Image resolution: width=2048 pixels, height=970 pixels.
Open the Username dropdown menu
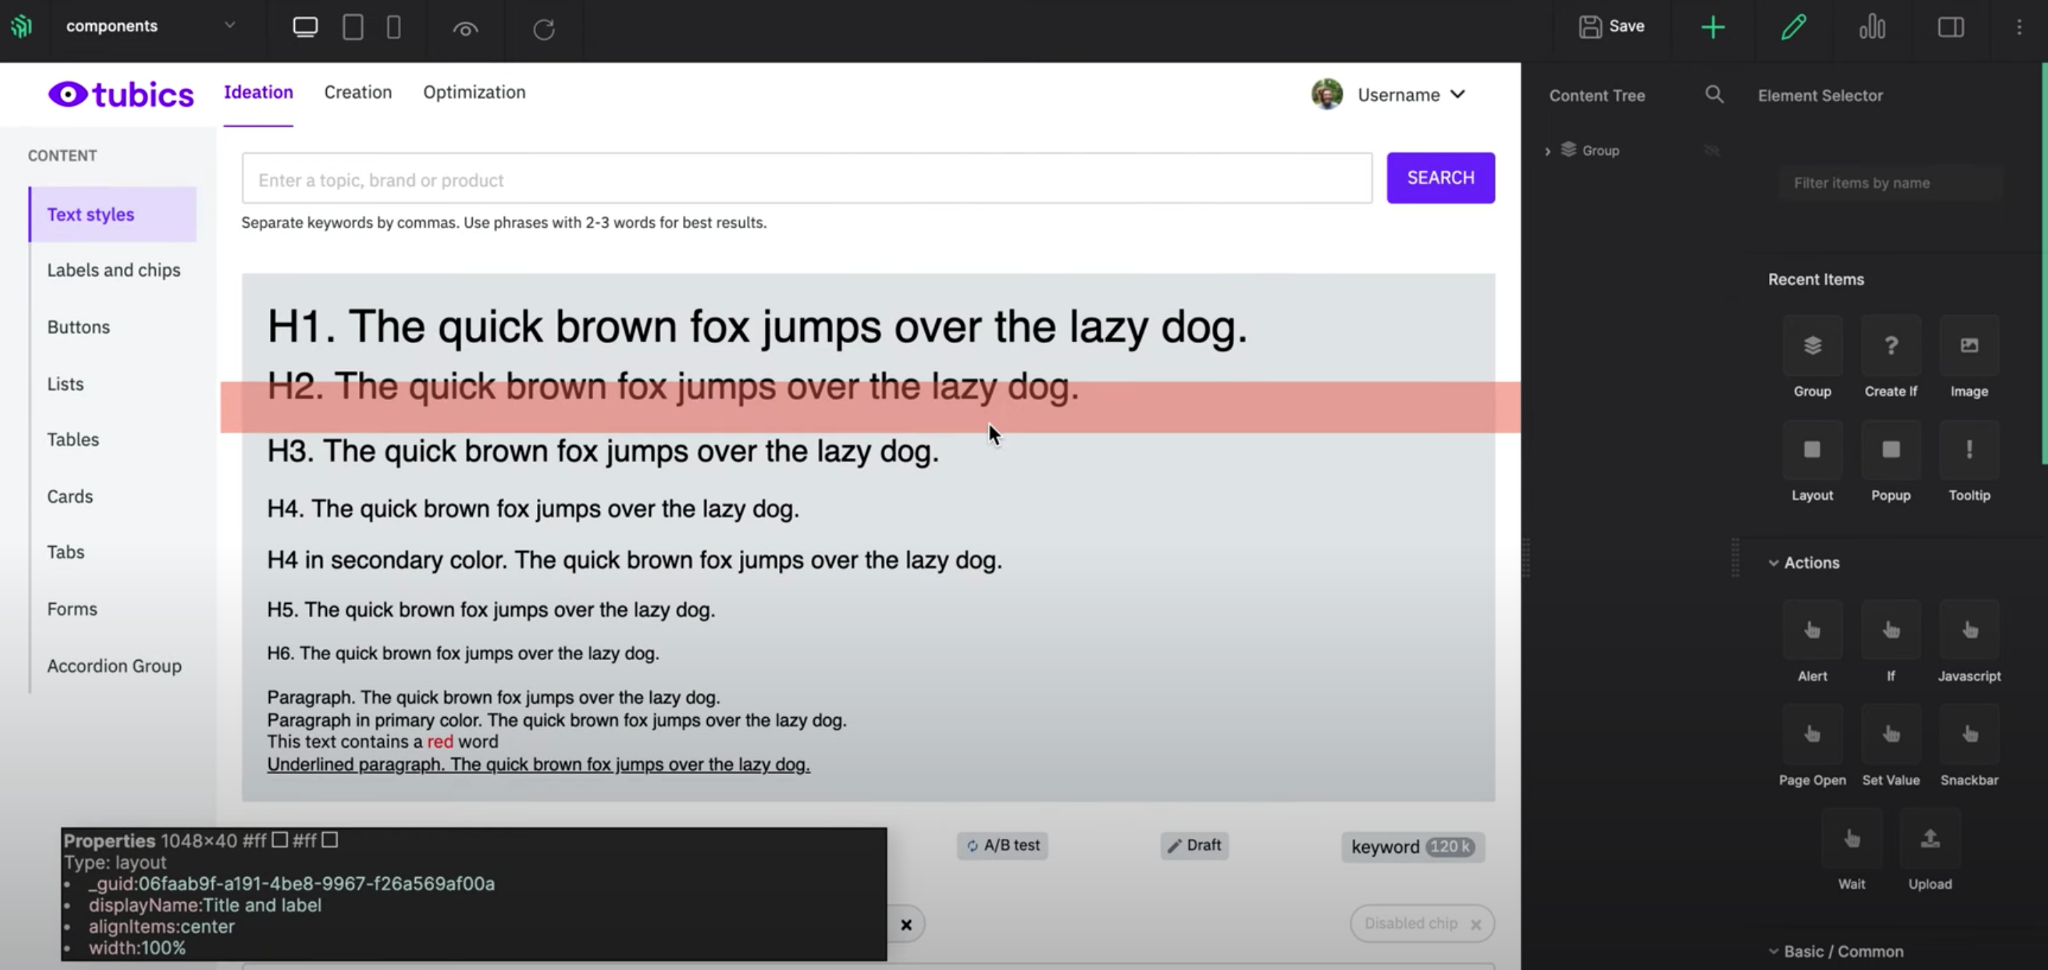click(1411, 95)
